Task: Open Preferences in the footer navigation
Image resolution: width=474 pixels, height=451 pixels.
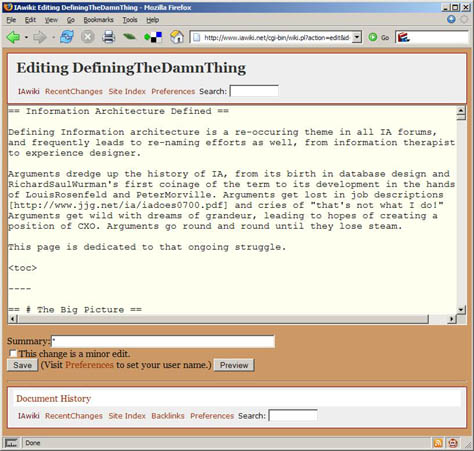Action: point(212,416)
